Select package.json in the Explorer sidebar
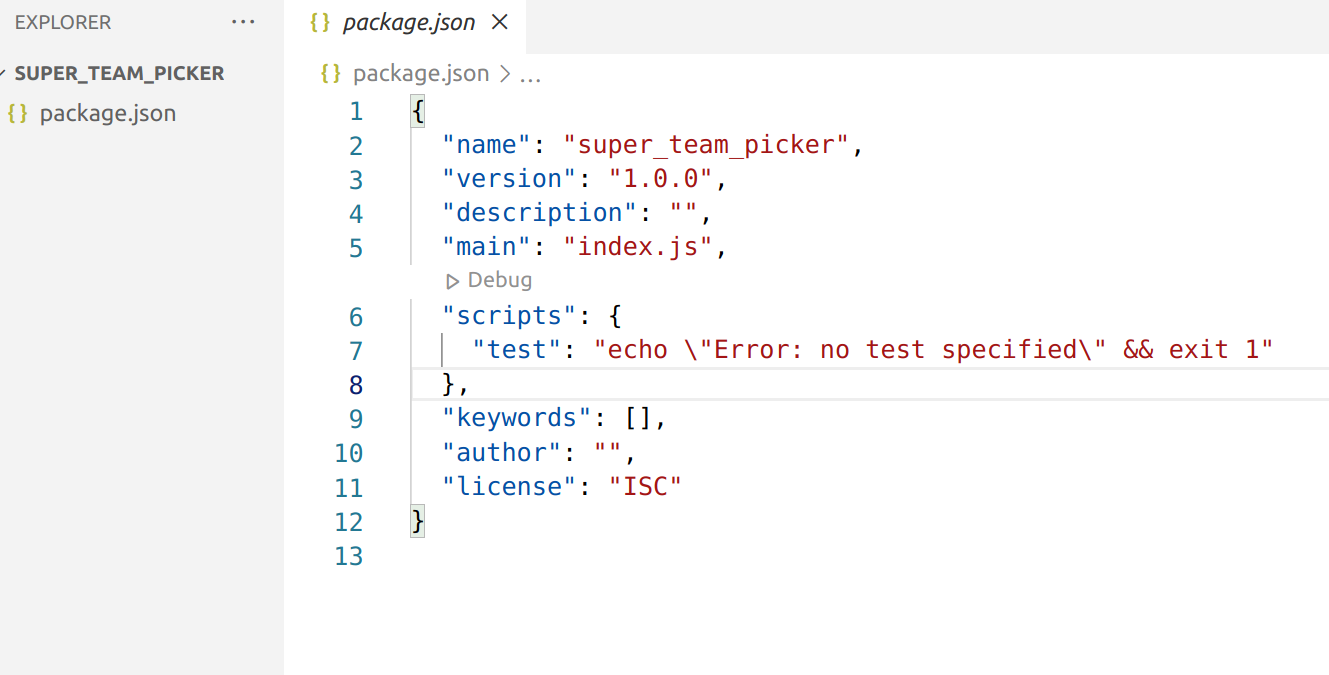1329x675 pixels. pyautogui.click(x=108, y=113)
